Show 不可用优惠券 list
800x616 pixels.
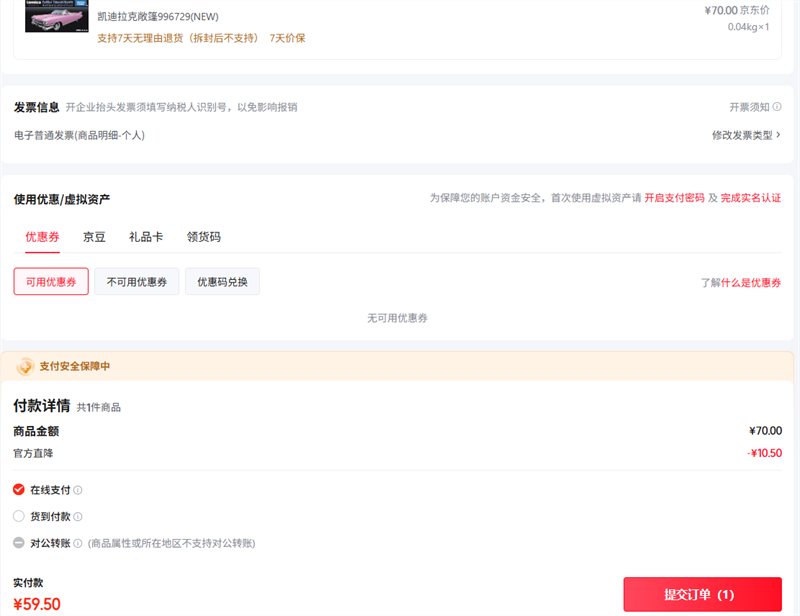137,282
